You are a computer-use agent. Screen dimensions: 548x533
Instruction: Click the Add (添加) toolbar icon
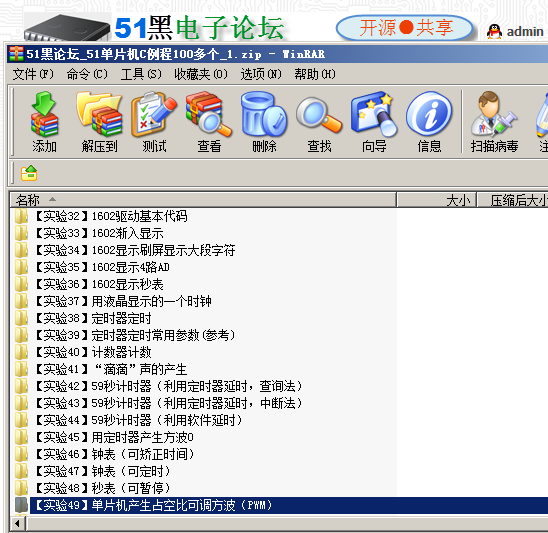click(44, 121)
